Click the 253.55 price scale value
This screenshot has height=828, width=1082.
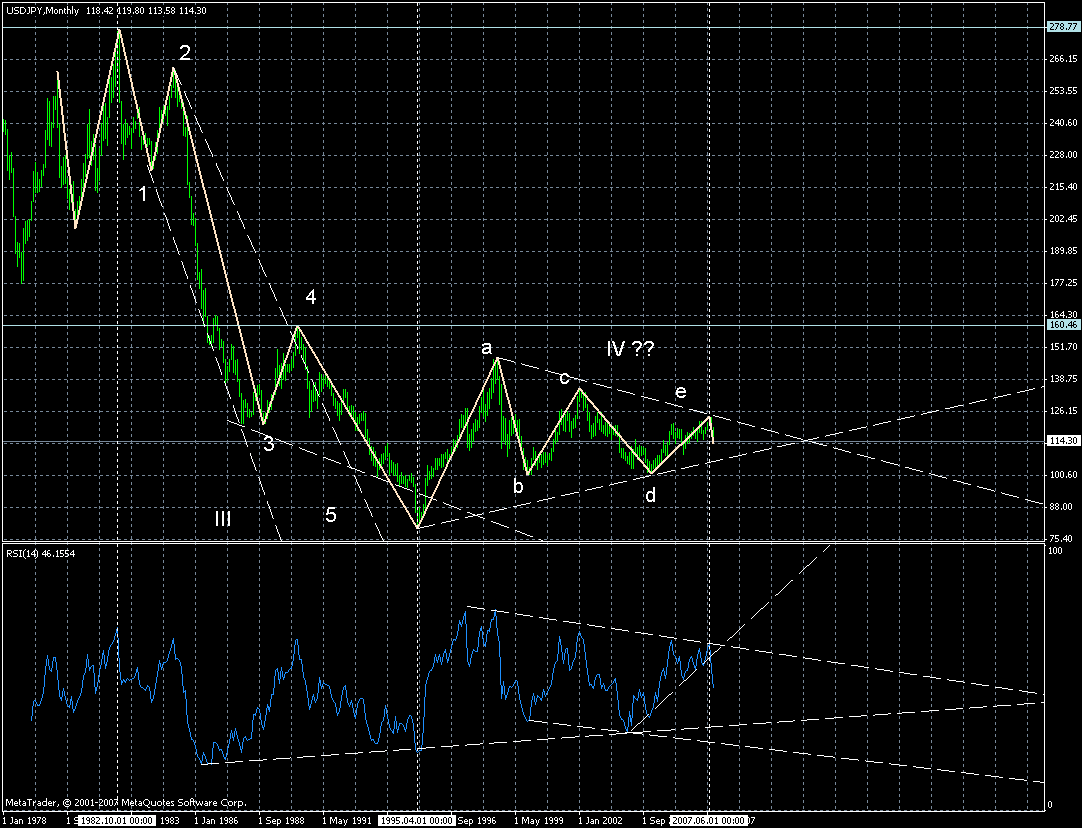pyautogui.click(x=1063, y=91)
